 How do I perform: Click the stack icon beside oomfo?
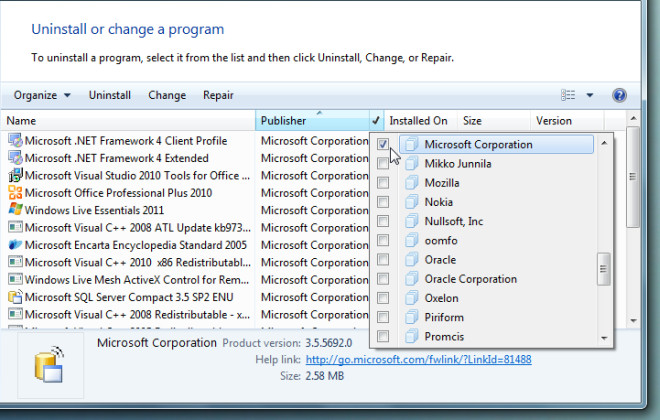click(412, 240)
